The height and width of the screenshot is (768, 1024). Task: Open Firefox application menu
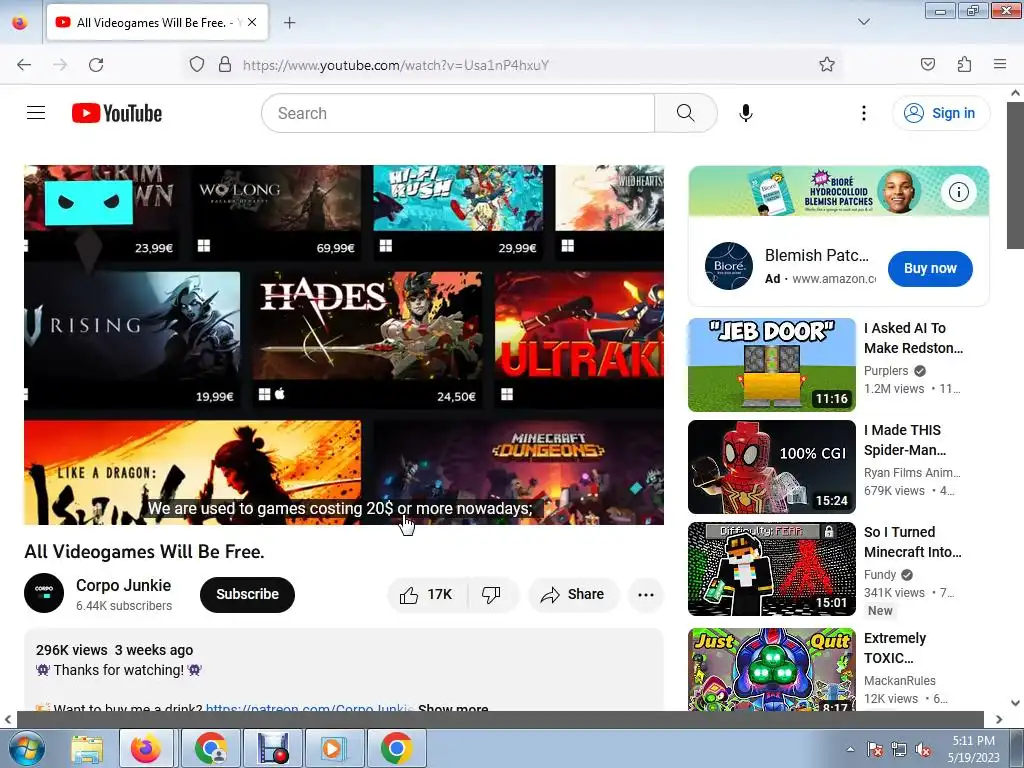pyautogui.click(x=1000, y=64)
